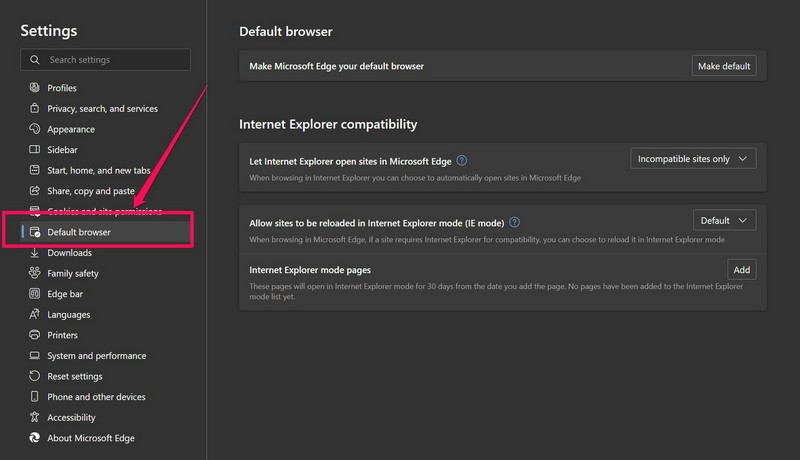Image resolution: width=800 pixels, height=460 pixels.
Task: Click the Internet Explorer compatibility heading
Action: (328, 124)
